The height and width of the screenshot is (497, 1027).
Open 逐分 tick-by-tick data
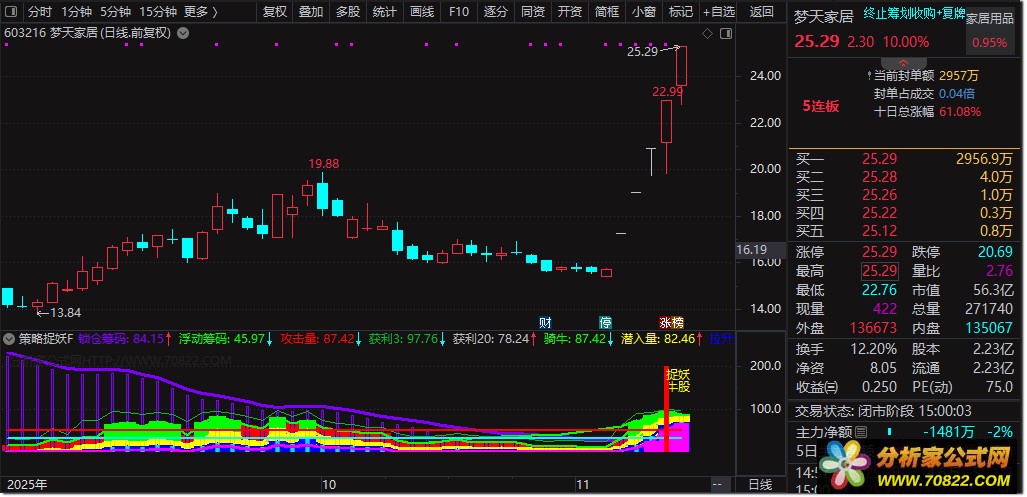click(496, 12)
